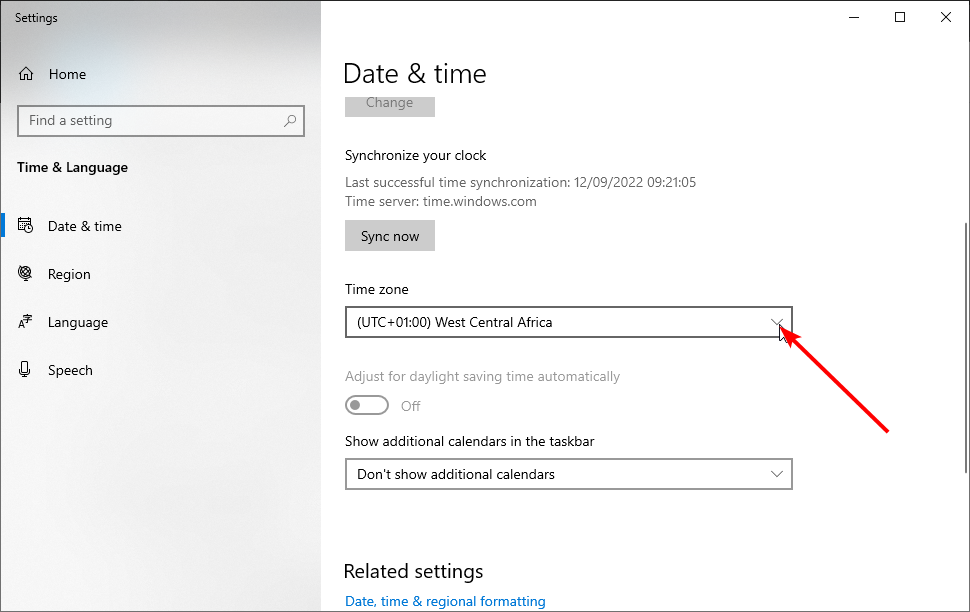The height and width of the screenshot is (612, 970).
Task: Click the vertical scrollbar thumb
Action: point(966,347)
